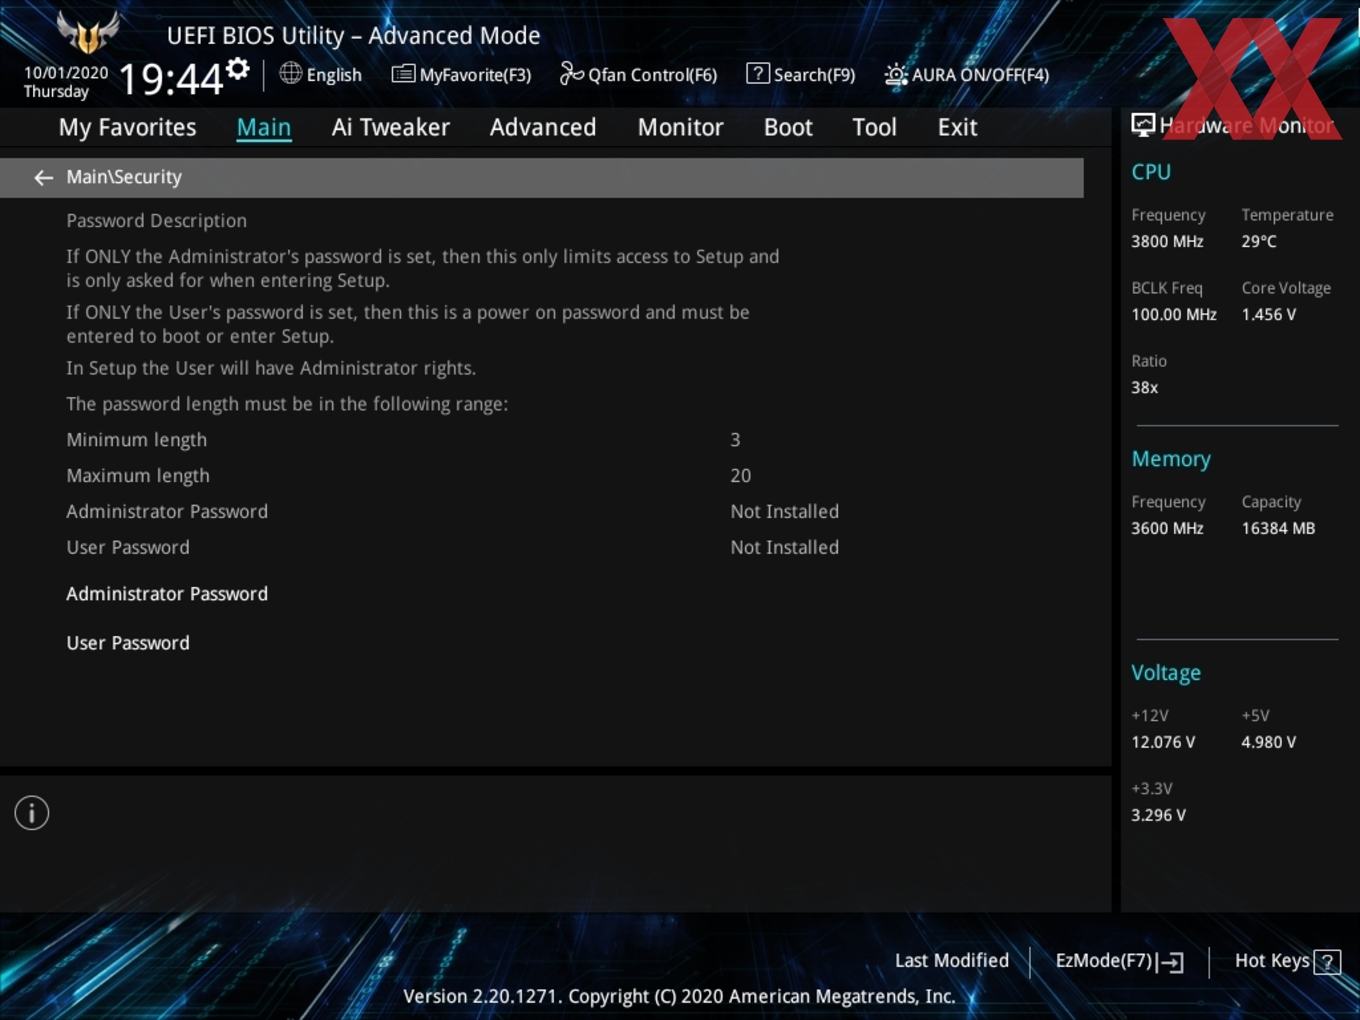This screenshot has height=1020, width=1360.
Task: Click the CPU frequency 3800 MHz value
Action: tap(1167, 242)
